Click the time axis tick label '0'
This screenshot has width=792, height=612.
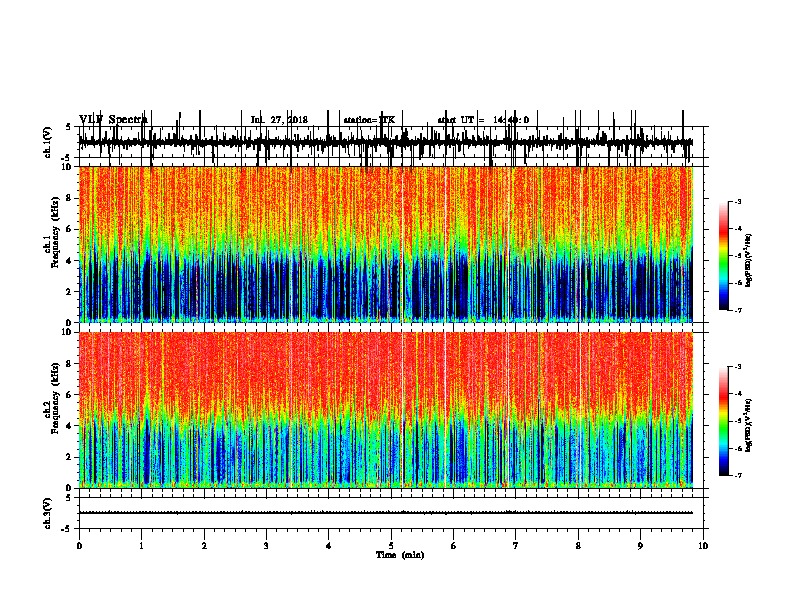point(79,546)
